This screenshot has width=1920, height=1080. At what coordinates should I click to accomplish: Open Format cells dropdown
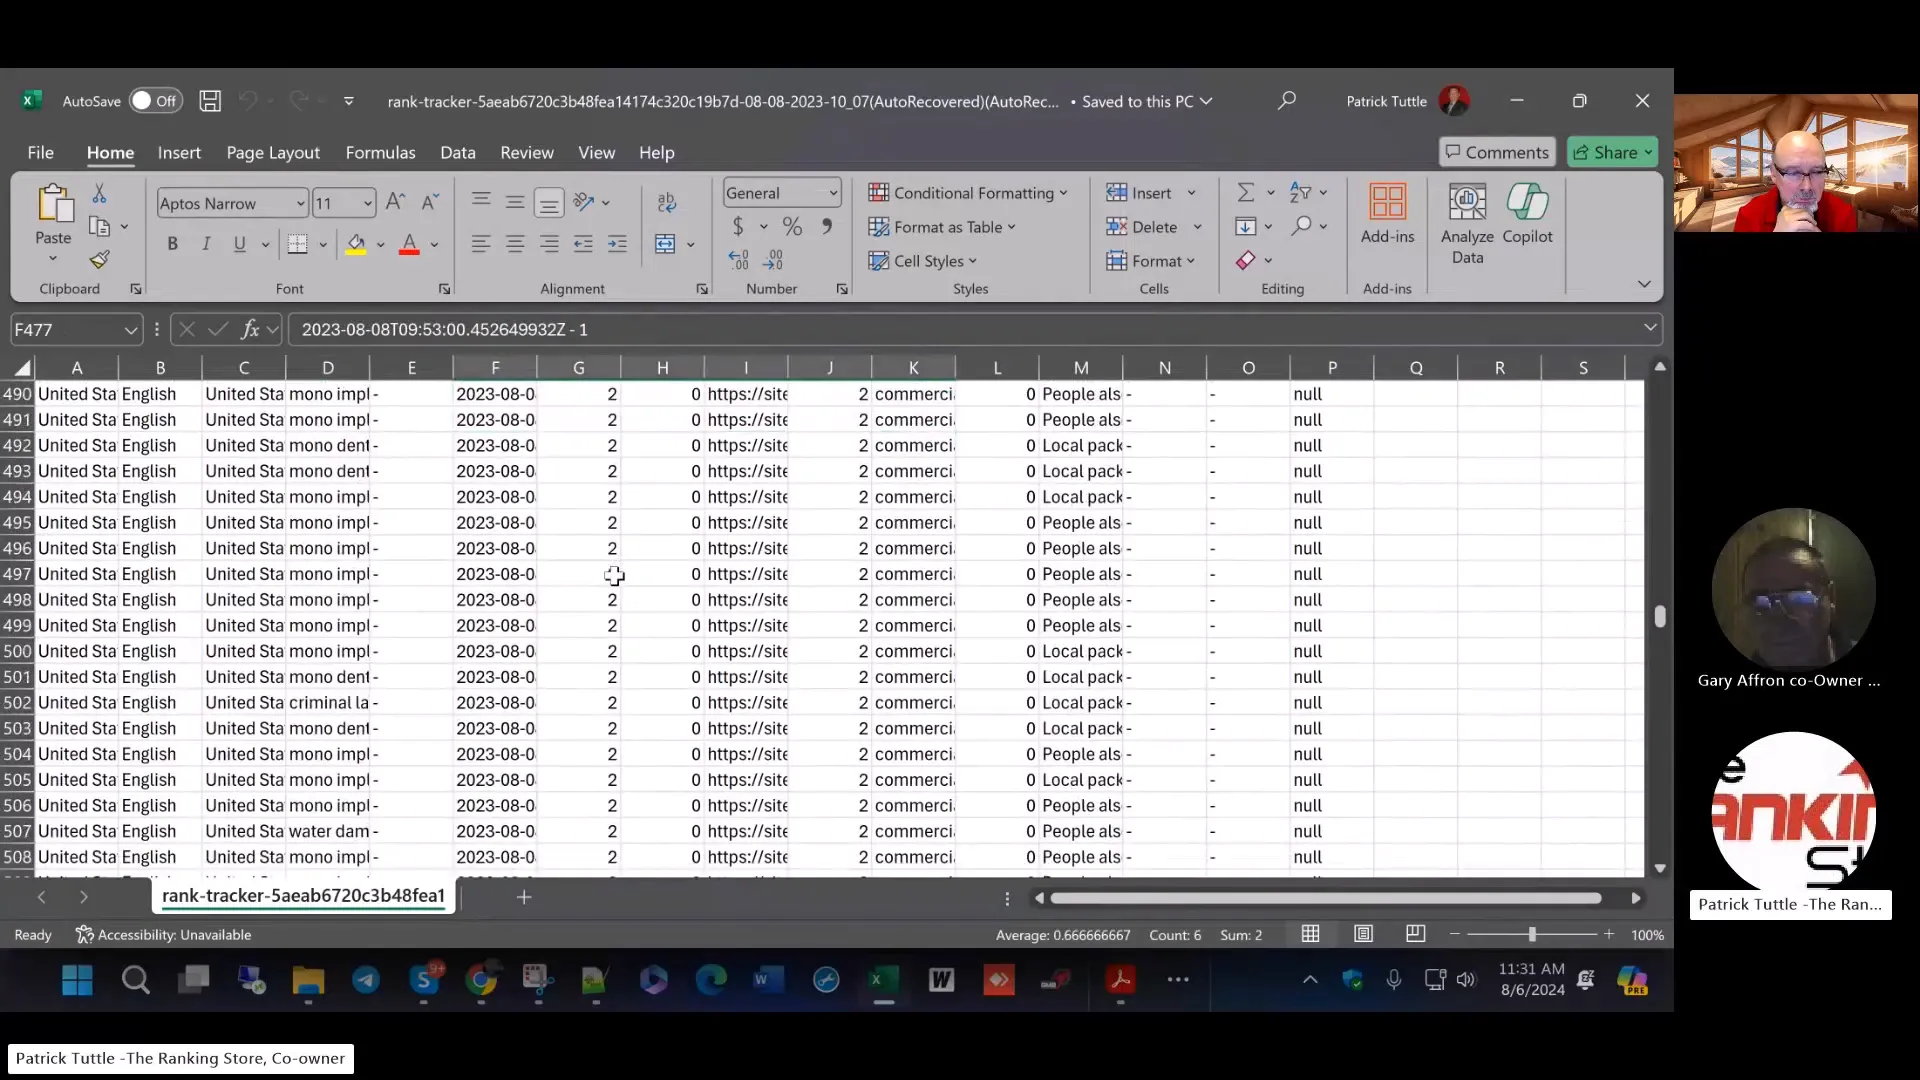(1150, 261)
